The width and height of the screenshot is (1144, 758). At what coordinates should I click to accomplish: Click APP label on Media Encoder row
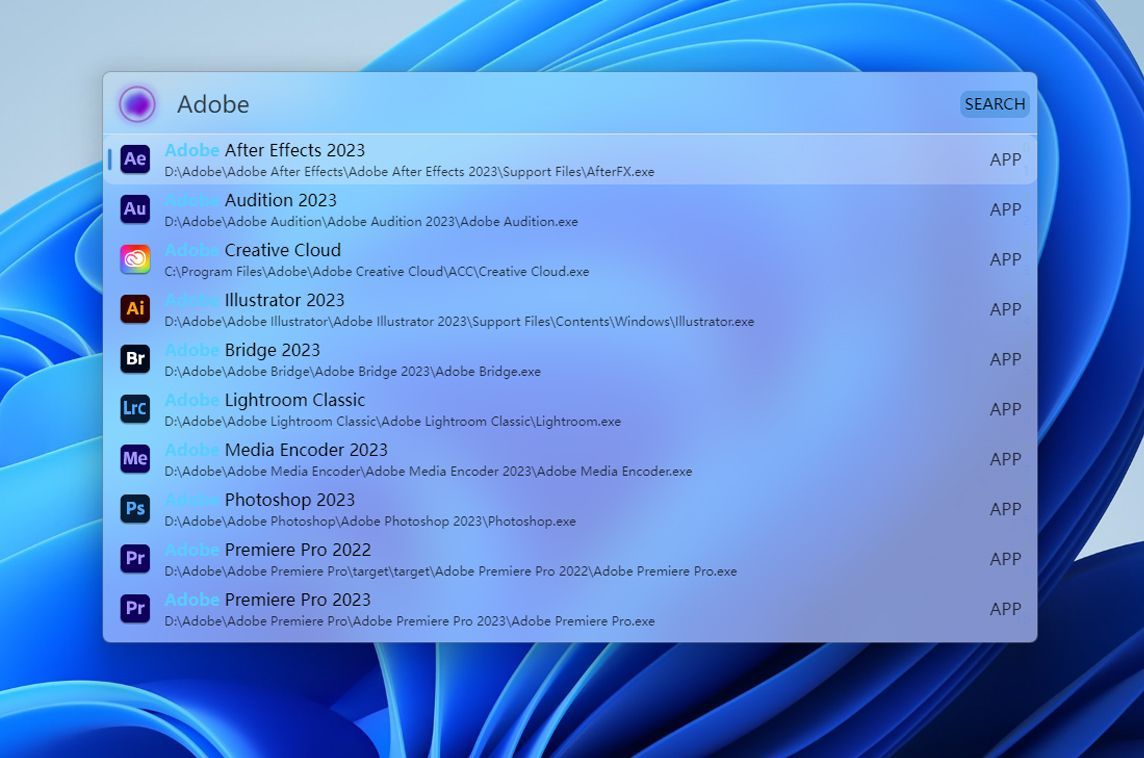(x=1005, y=459)
